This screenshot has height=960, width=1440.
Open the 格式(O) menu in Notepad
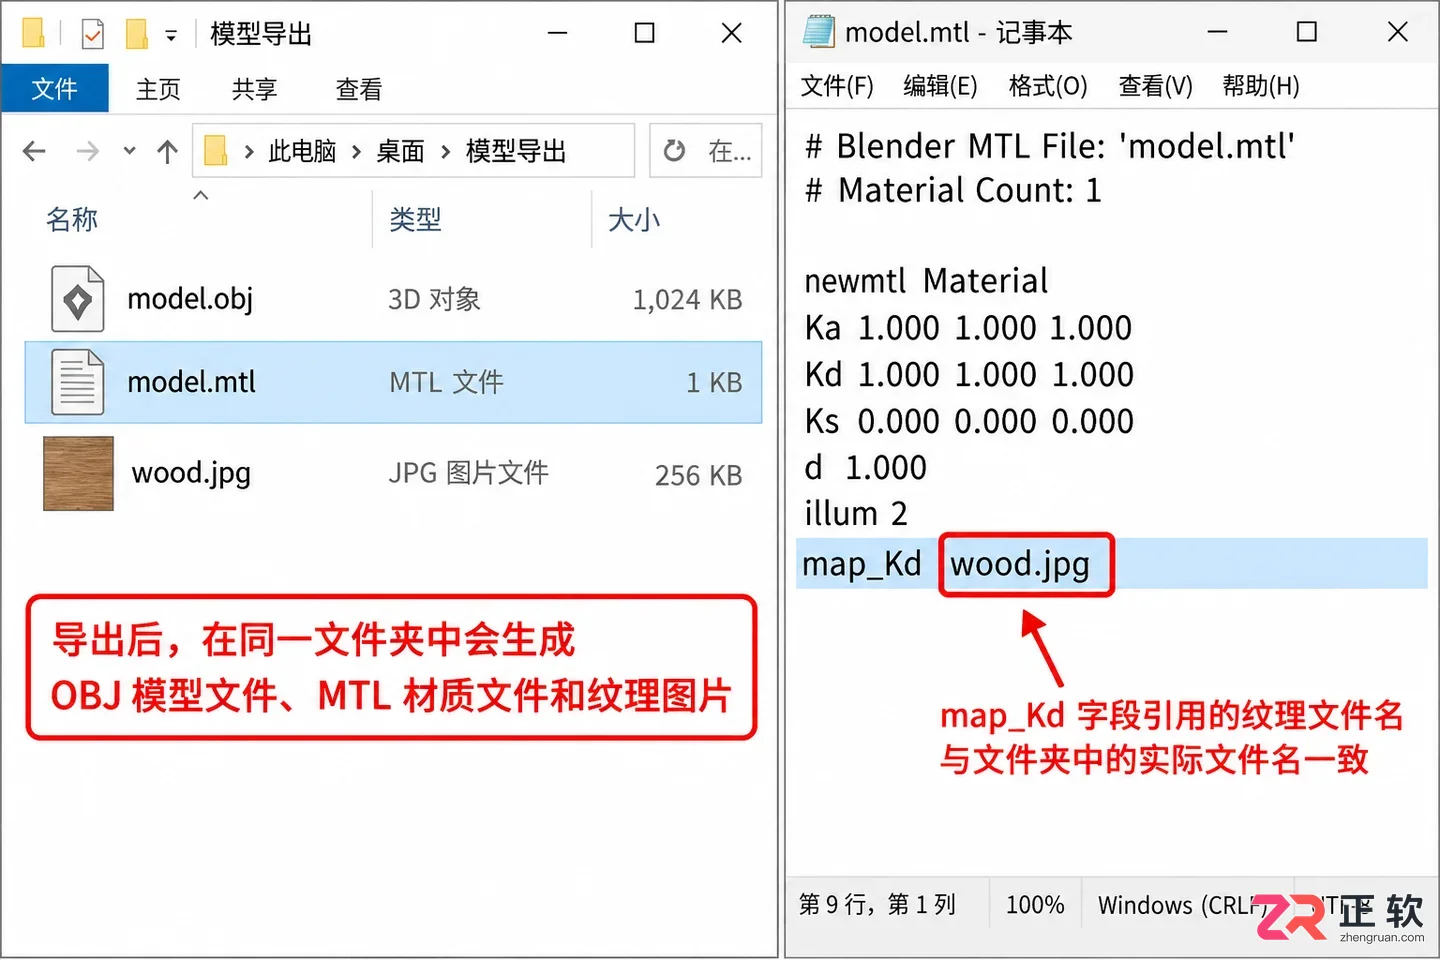[1048, 87]
